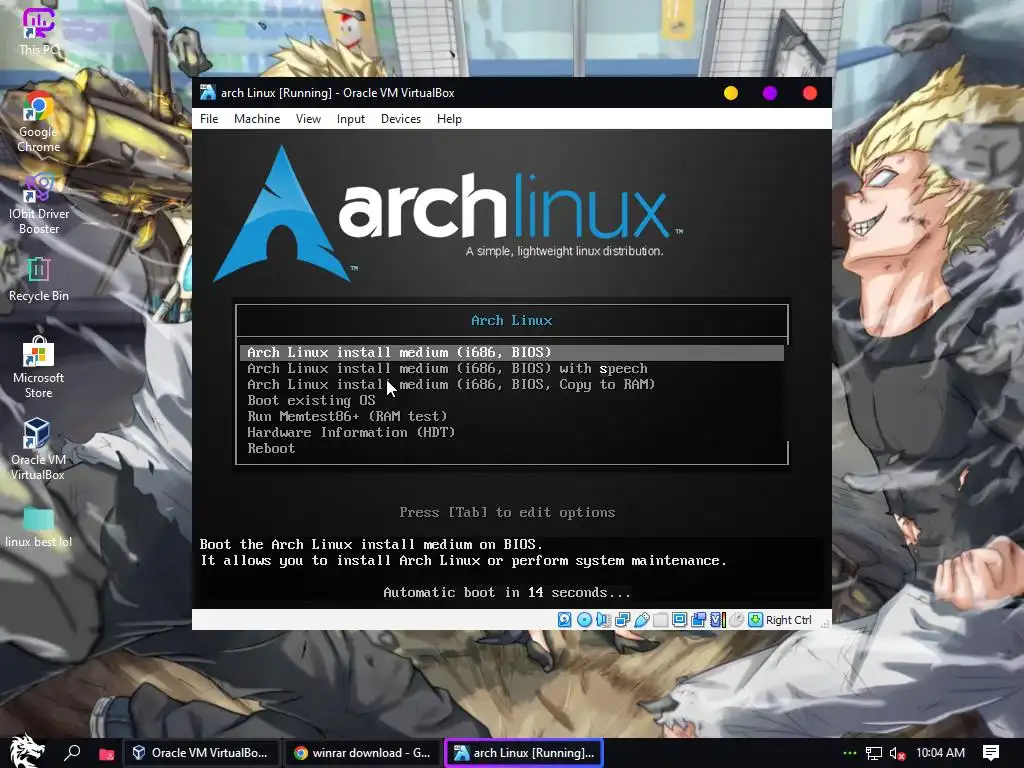This screenshot has width=1024, height=768.
Task: Click the hard disk activity indicator icon
Action: [565, 620]
